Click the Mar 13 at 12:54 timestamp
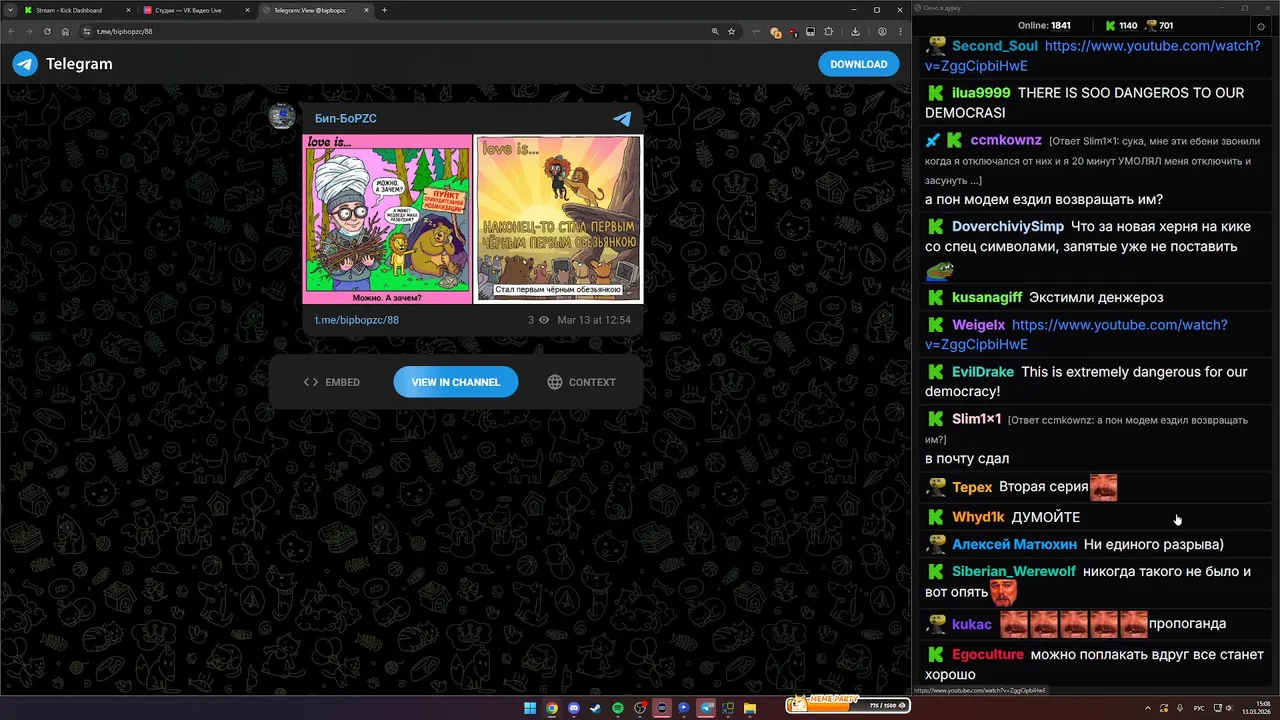The width and height of the screenshot is (1280, 720). 594,320
